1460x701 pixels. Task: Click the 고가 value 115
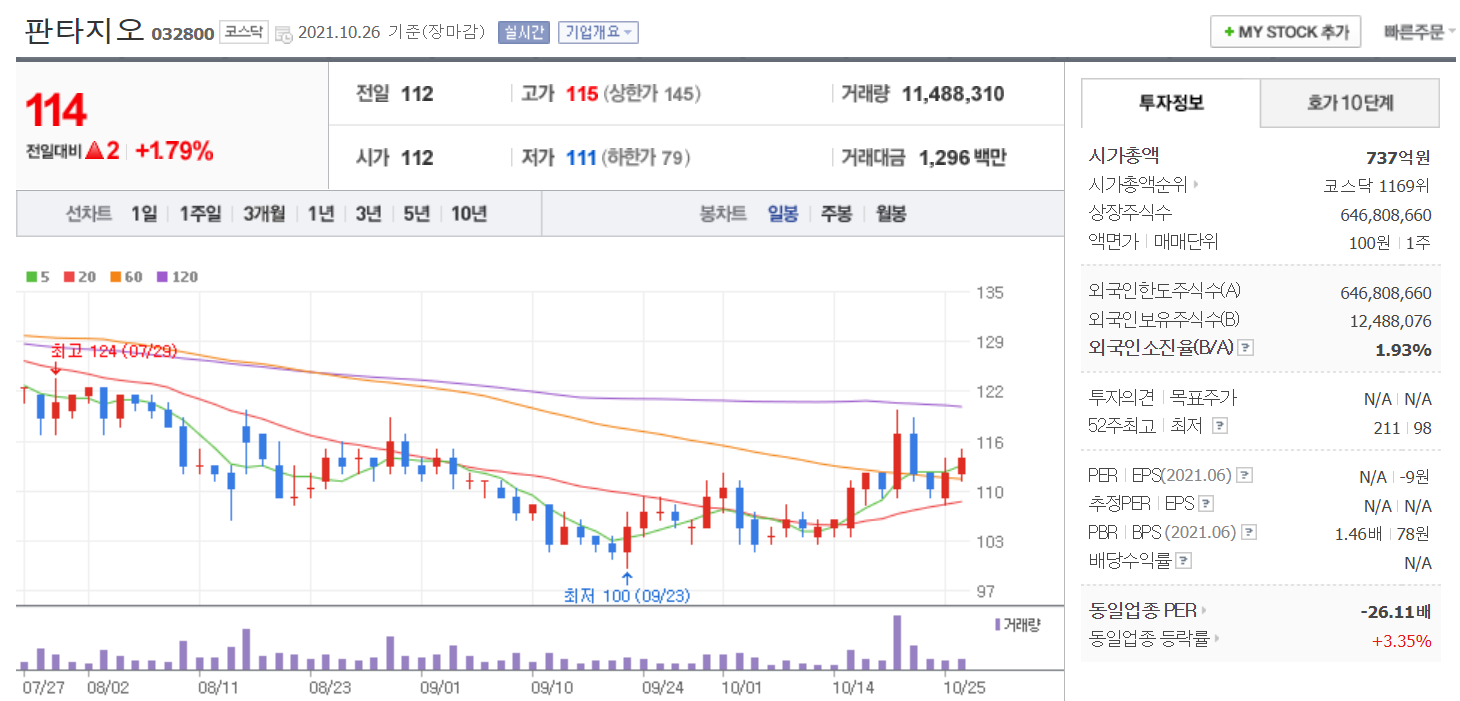point(581,94)
